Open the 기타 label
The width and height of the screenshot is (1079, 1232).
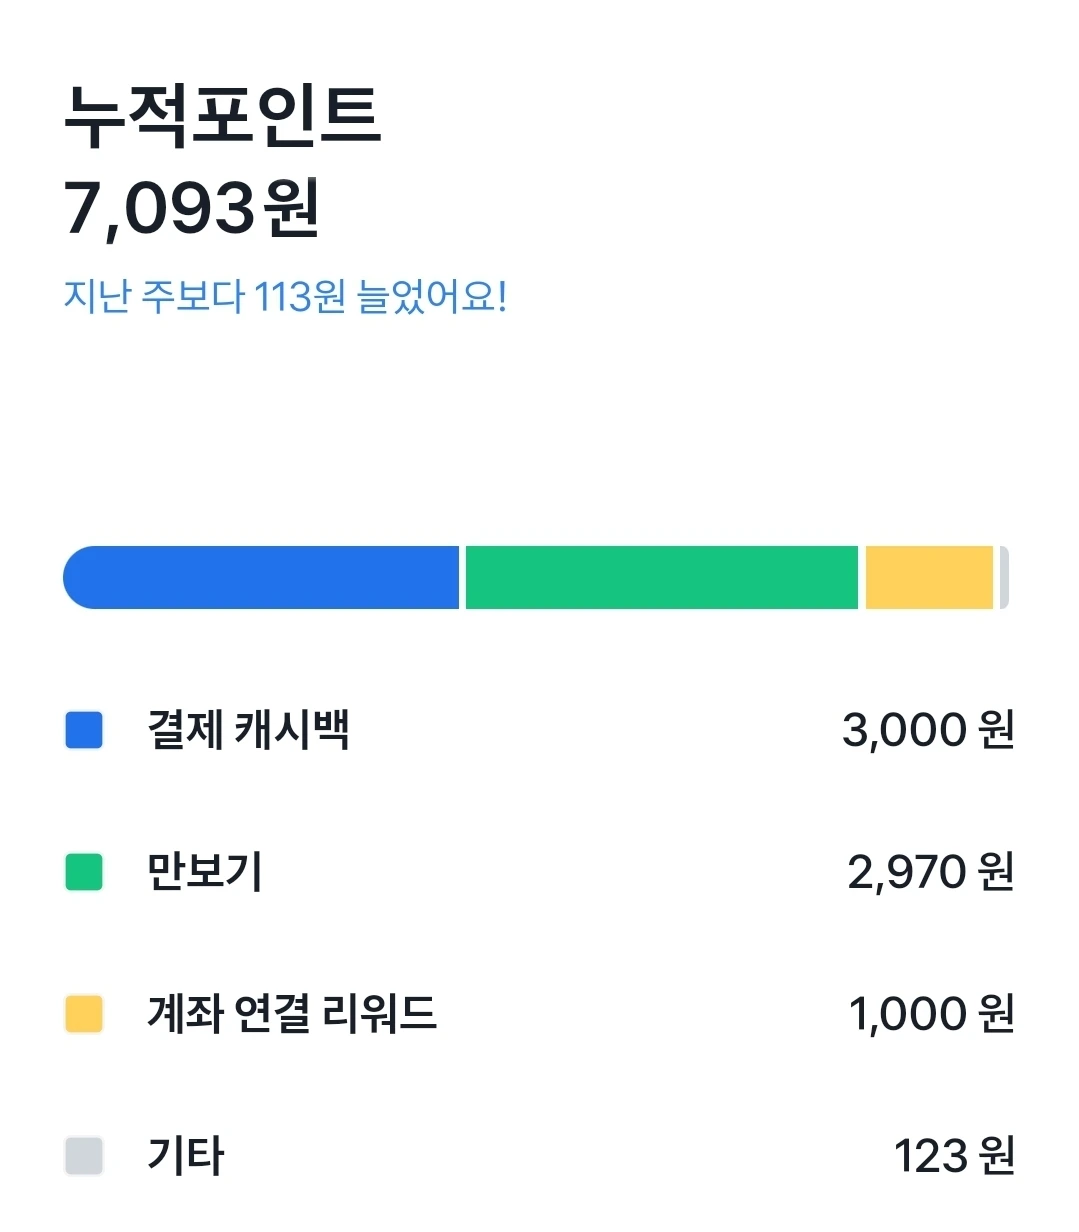coord(186,1156)
